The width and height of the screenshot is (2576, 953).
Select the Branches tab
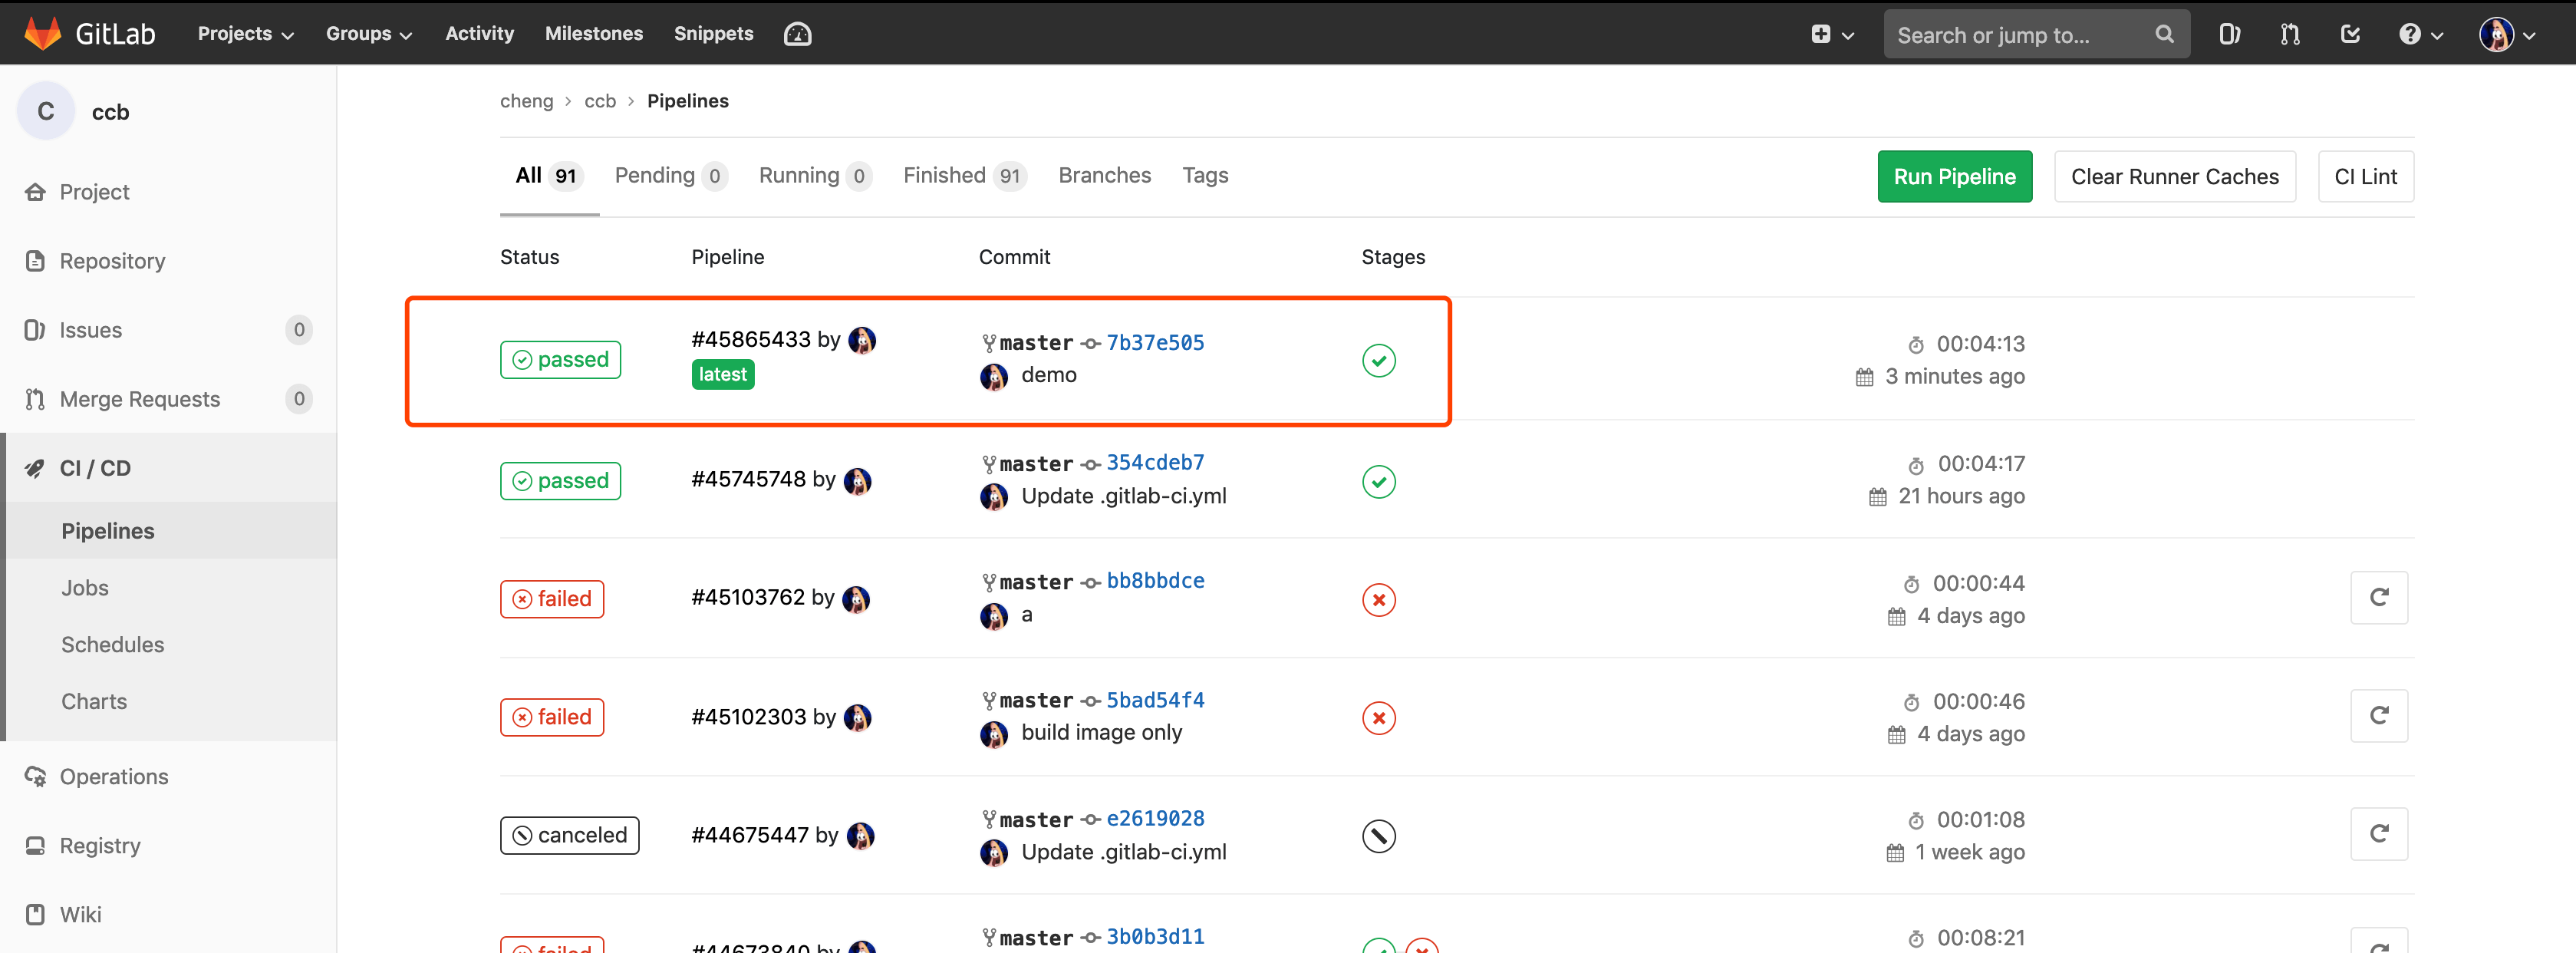[x=1104, y=175]
